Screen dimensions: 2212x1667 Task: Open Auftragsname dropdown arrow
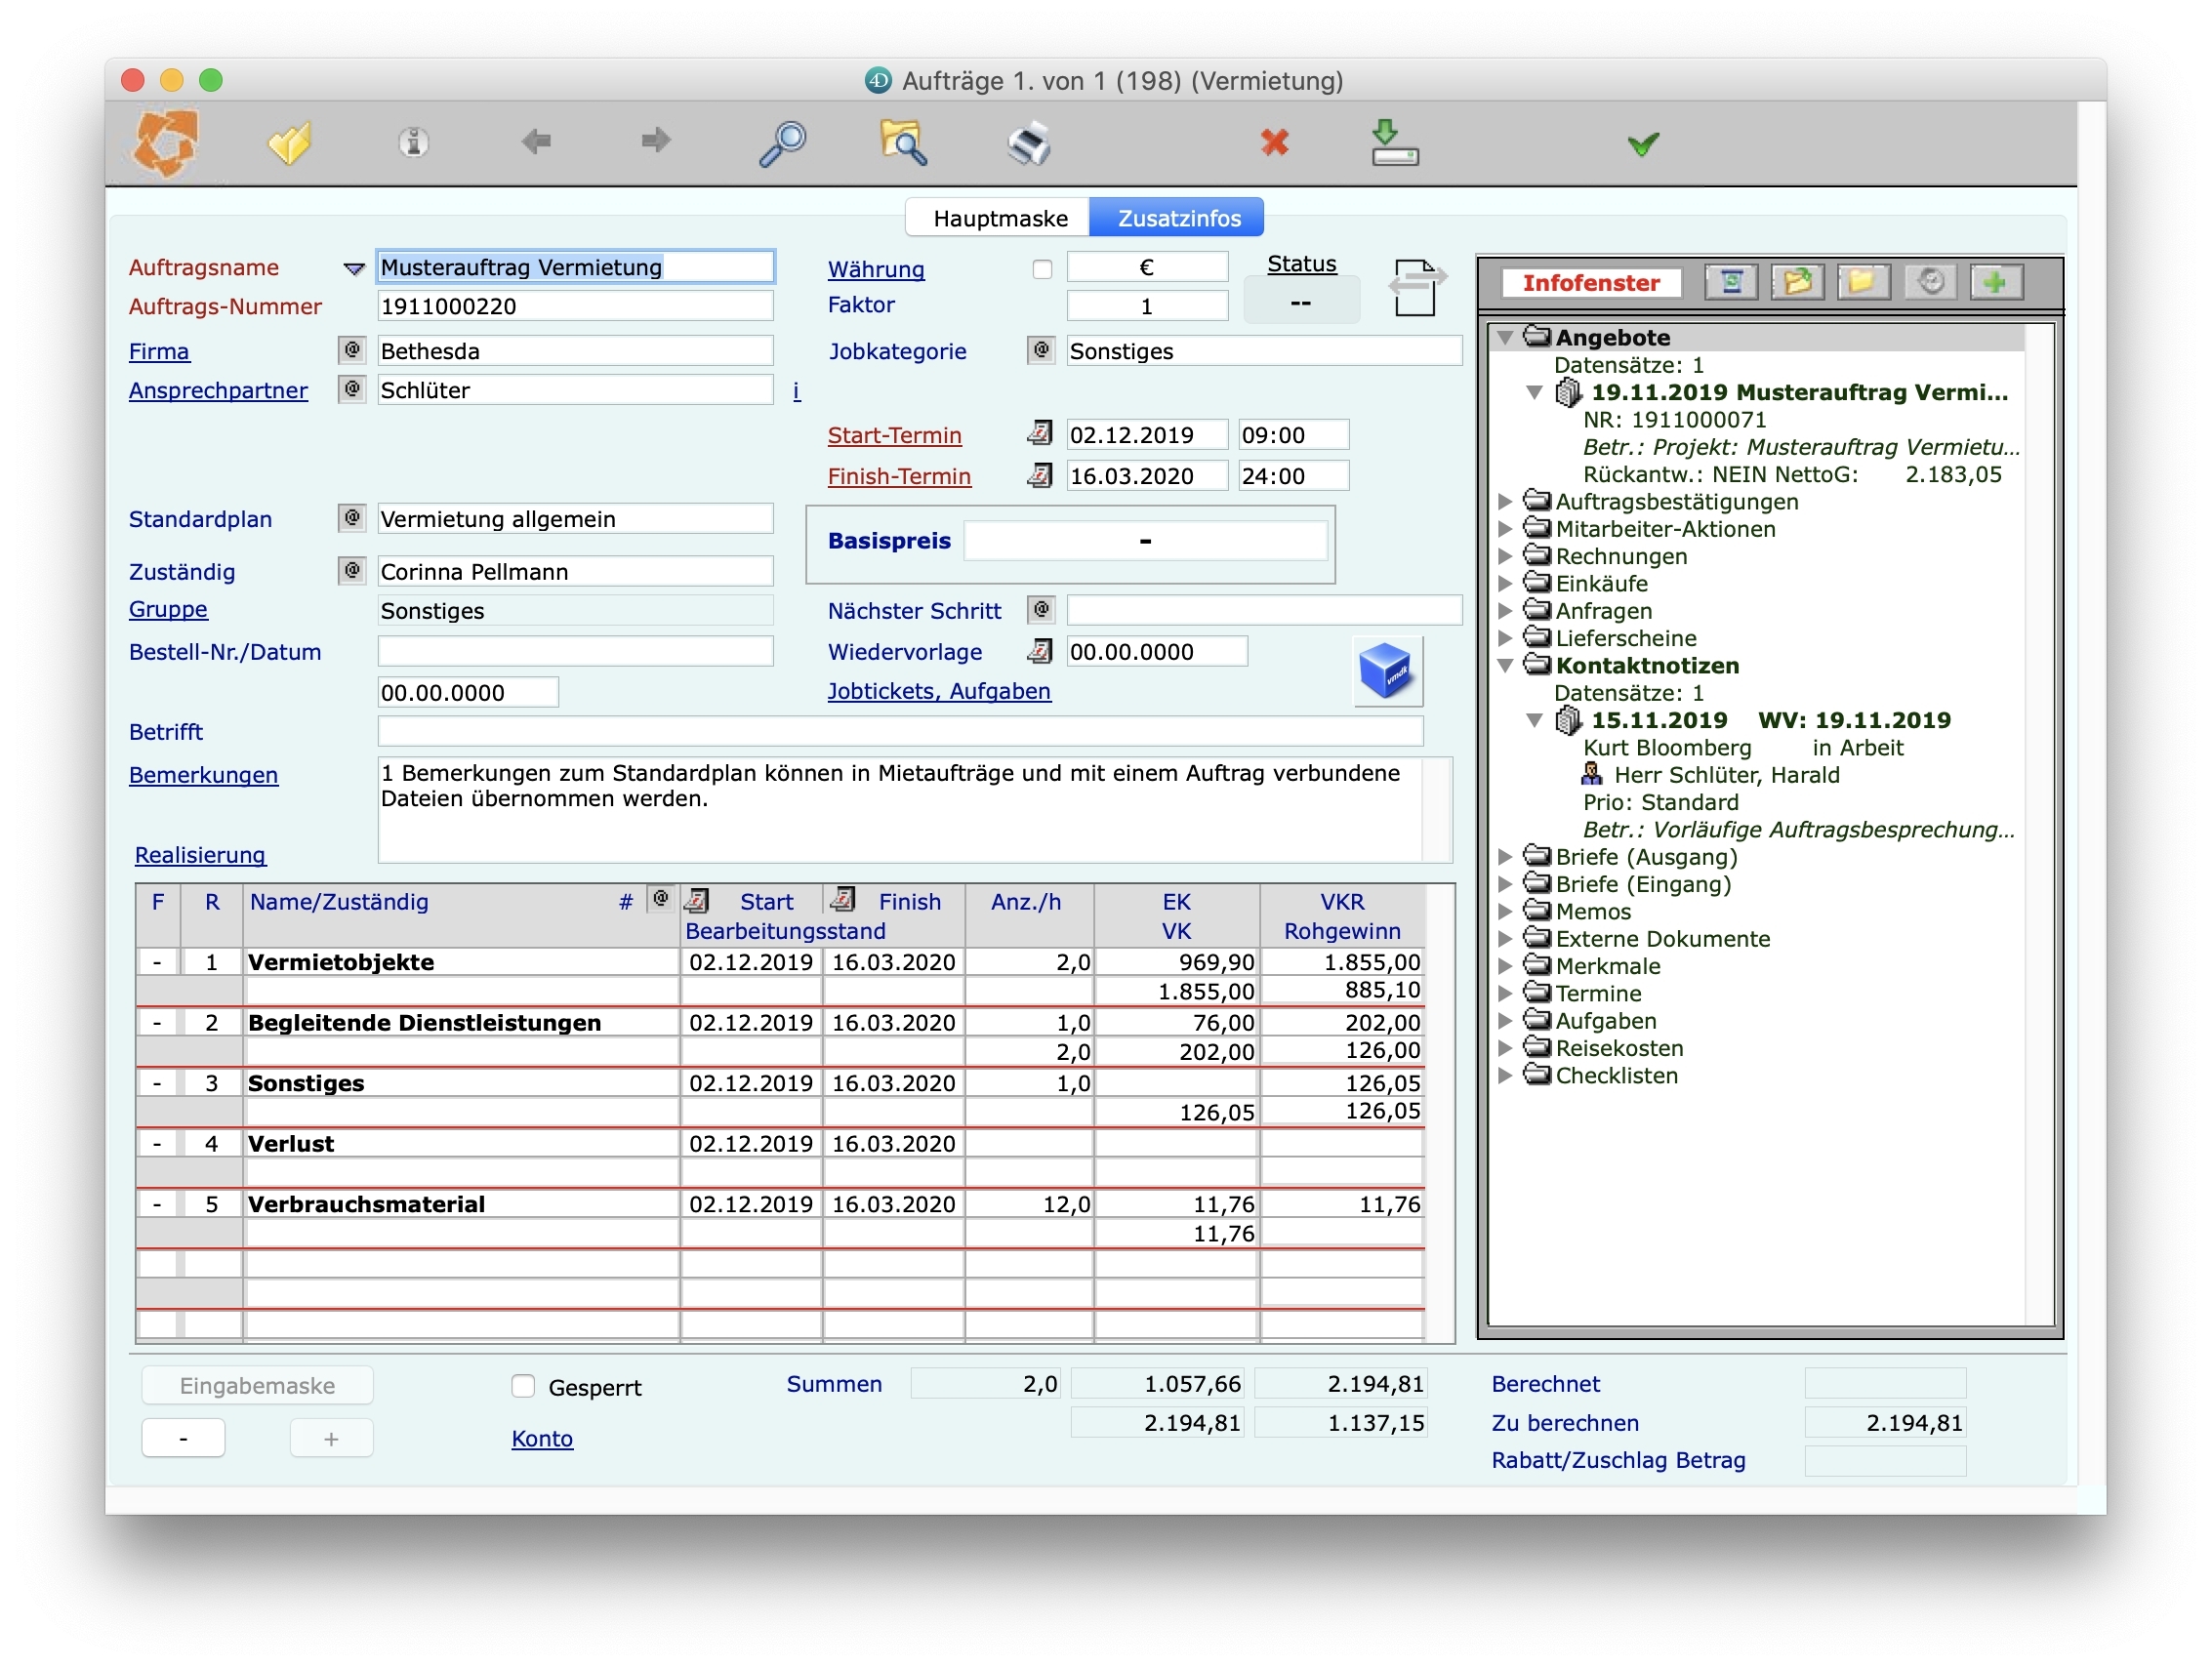point(354,268)
